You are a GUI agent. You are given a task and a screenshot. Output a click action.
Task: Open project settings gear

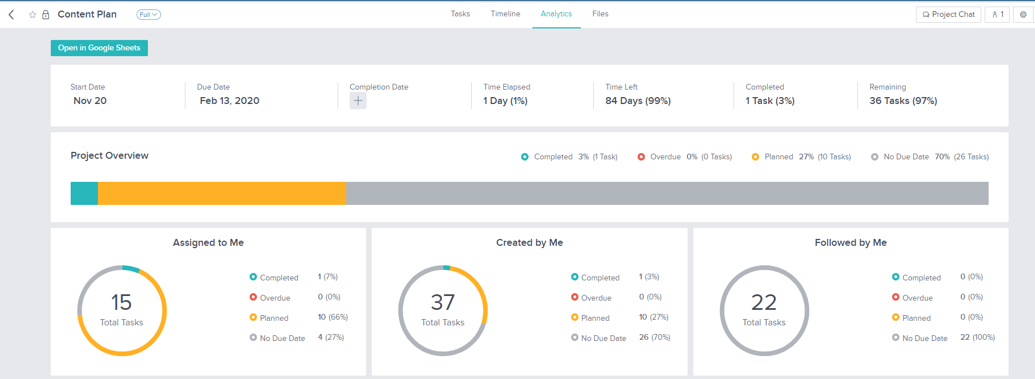tap(1023, 15)
